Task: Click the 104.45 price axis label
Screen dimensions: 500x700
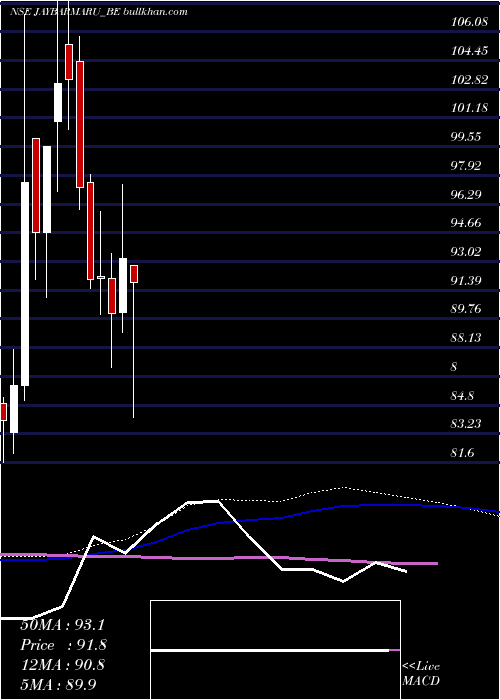Action: coord(469,51)
